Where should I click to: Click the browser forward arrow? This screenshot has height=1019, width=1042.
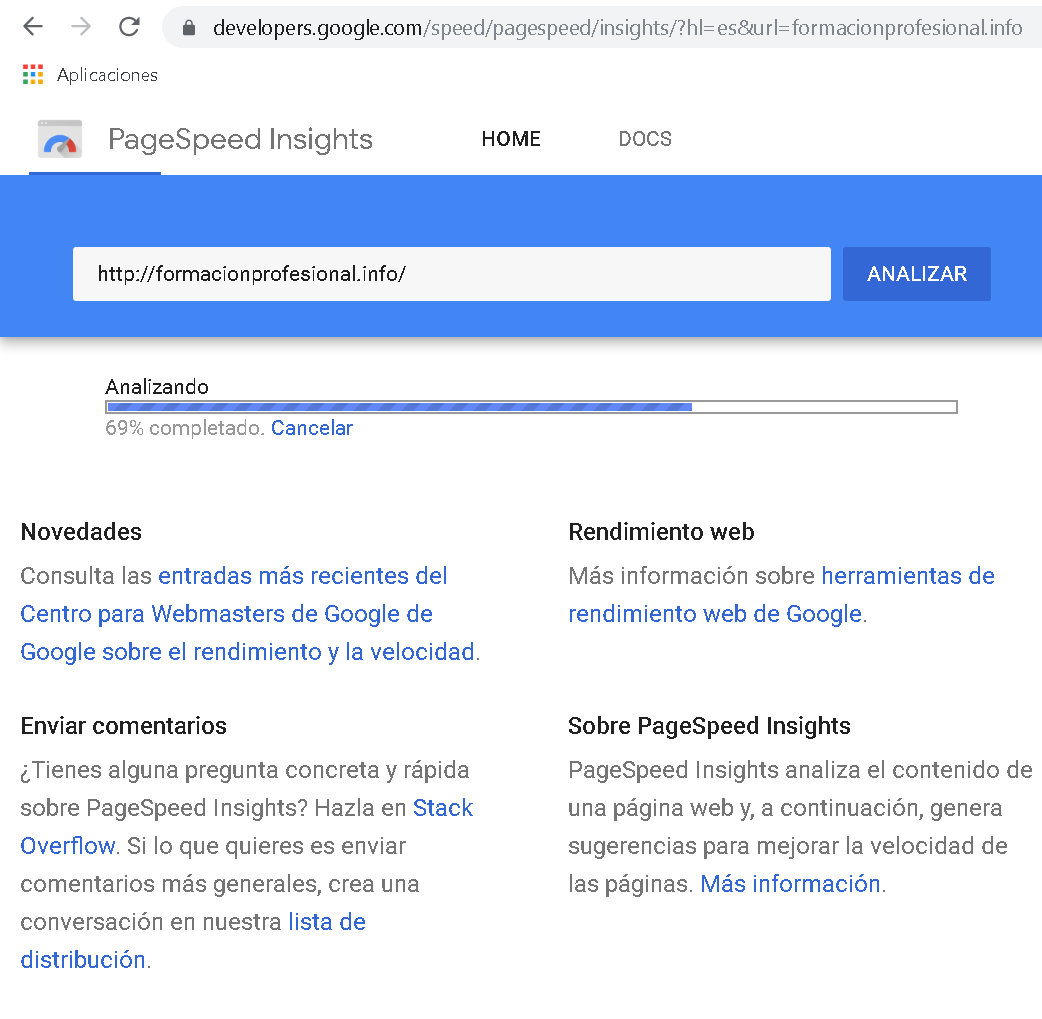81,27
